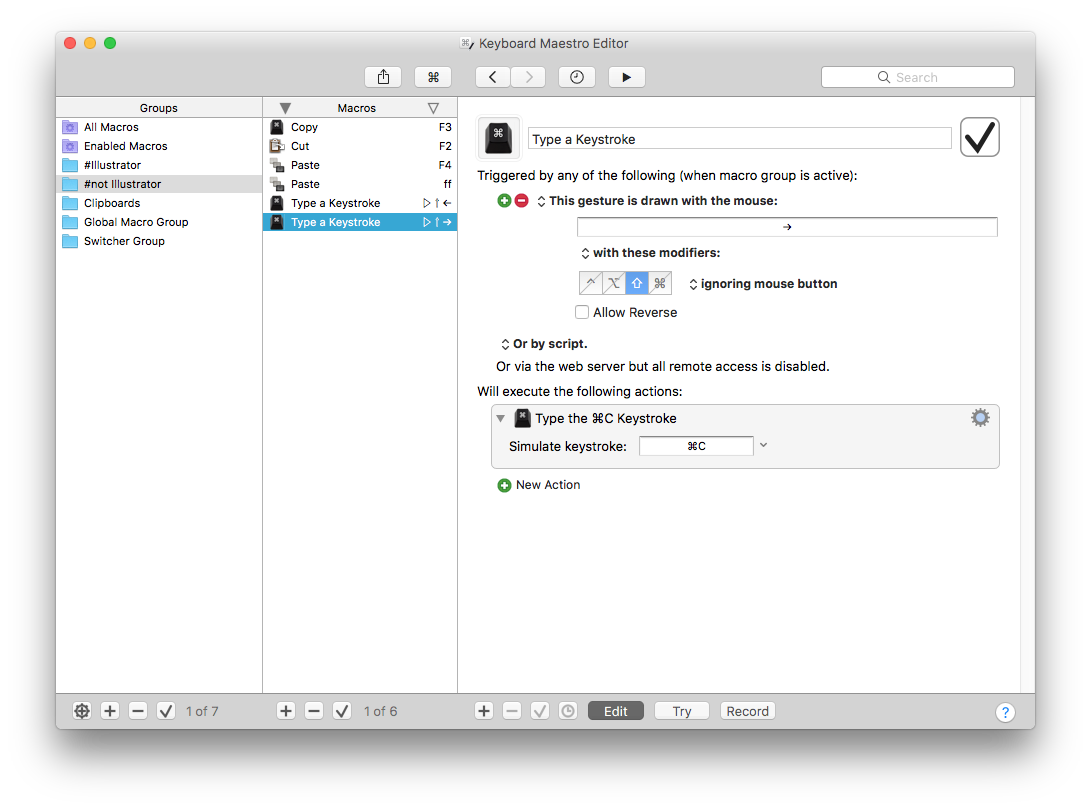The image size is (1091, 809).
Task: Select the #not Illustrator group
Action: pos(159,184)
